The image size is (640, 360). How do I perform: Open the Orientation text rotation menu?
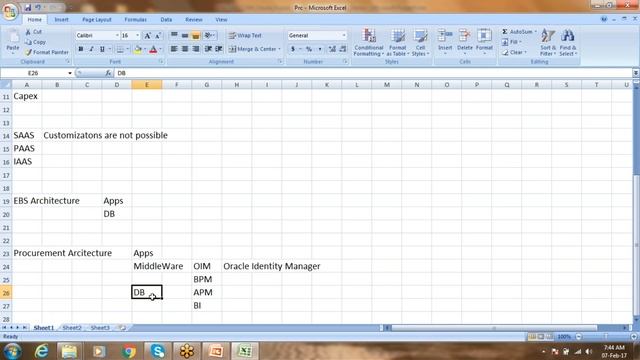pyautogui.click(x=209, y=36)
